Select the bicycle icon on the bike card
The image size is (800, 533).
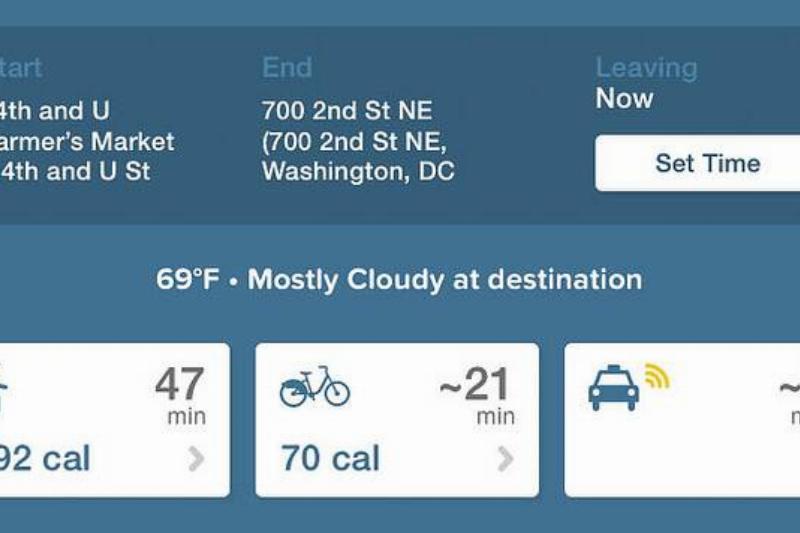pyautogui.click(x=315, y=386)
